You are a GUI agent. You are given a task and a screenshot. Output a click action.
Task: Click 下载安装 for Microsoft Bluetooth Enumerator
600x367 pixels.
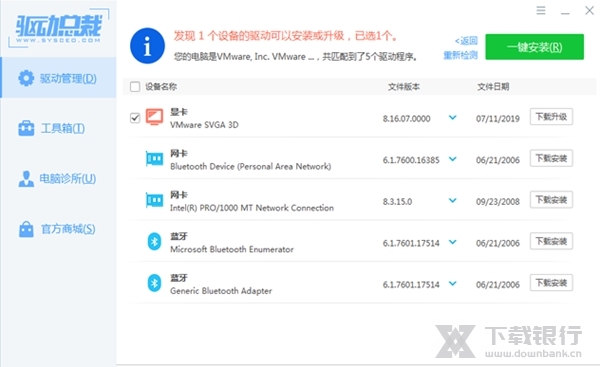coord(551,241)
